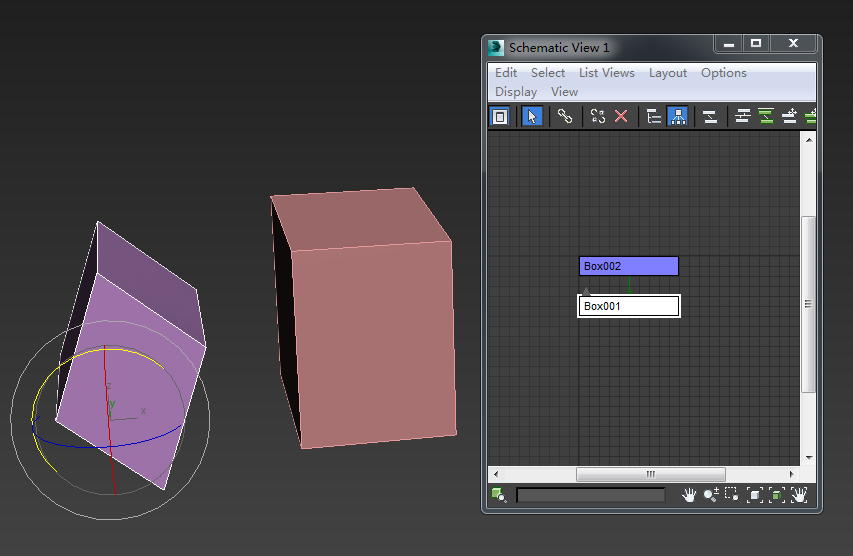Switch to References Mode layout
The width and height of the screenshot is (853, 556).
[677, 116]
